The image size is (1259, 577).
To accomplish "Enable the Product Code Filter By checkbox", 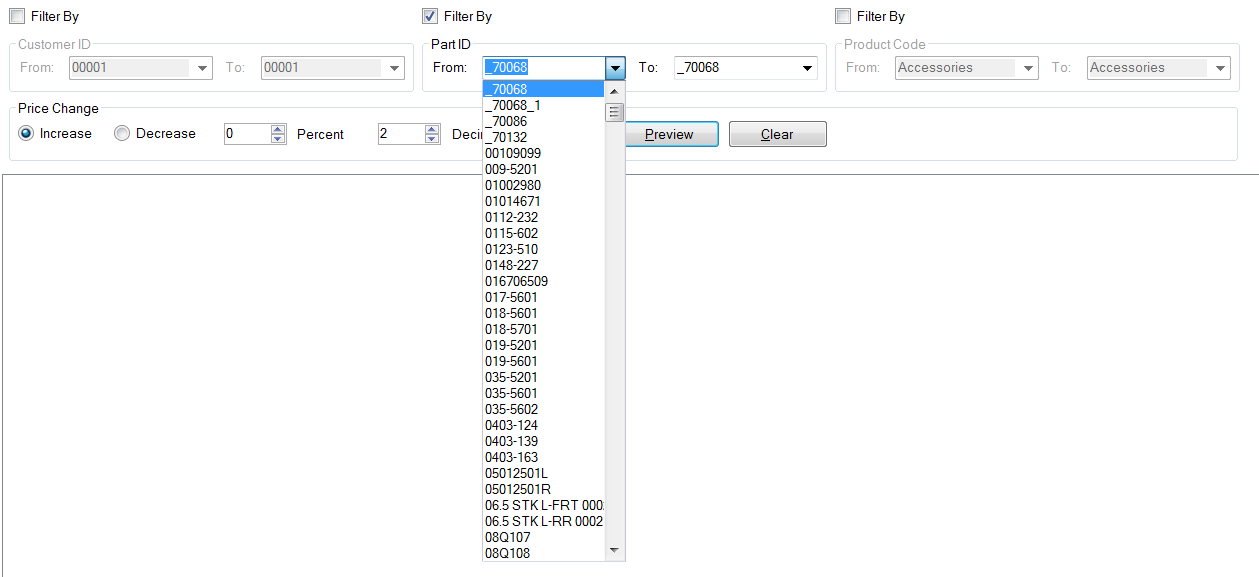I will coord(843,16).
